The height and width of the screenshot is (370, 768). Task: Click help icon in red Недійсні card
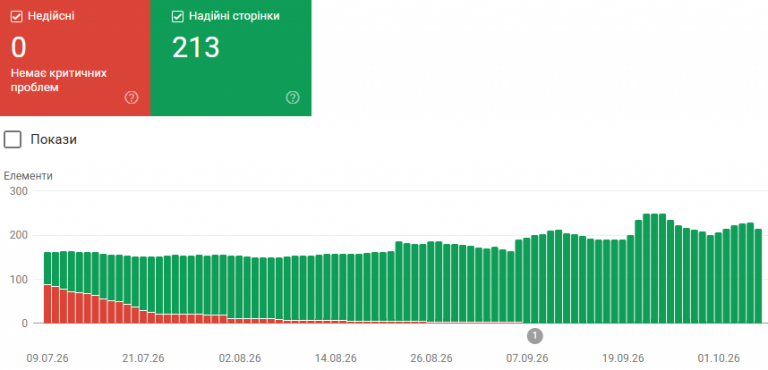(131, 98)
